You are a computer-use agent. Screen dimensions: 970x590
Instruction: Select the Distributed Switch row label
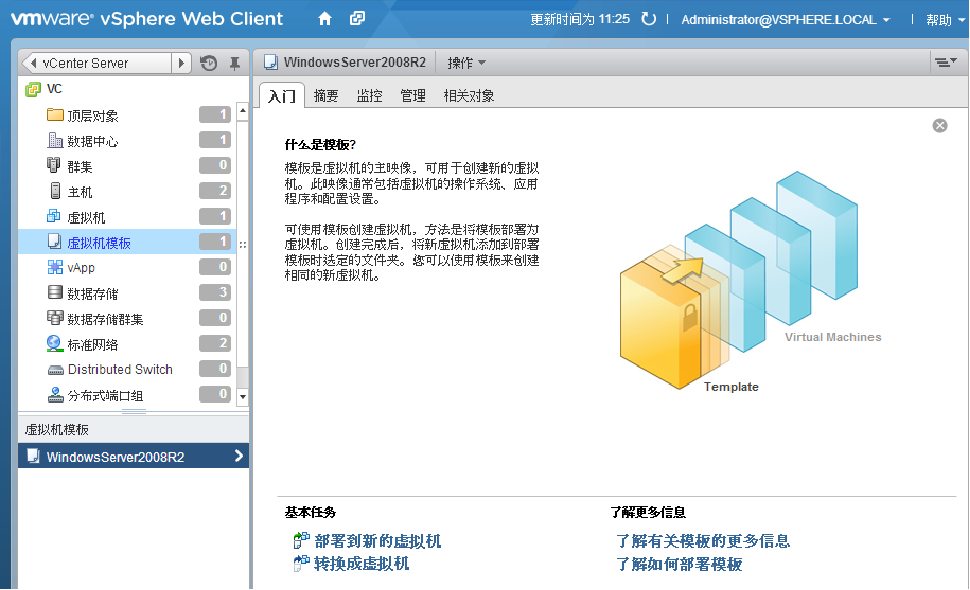120,369
